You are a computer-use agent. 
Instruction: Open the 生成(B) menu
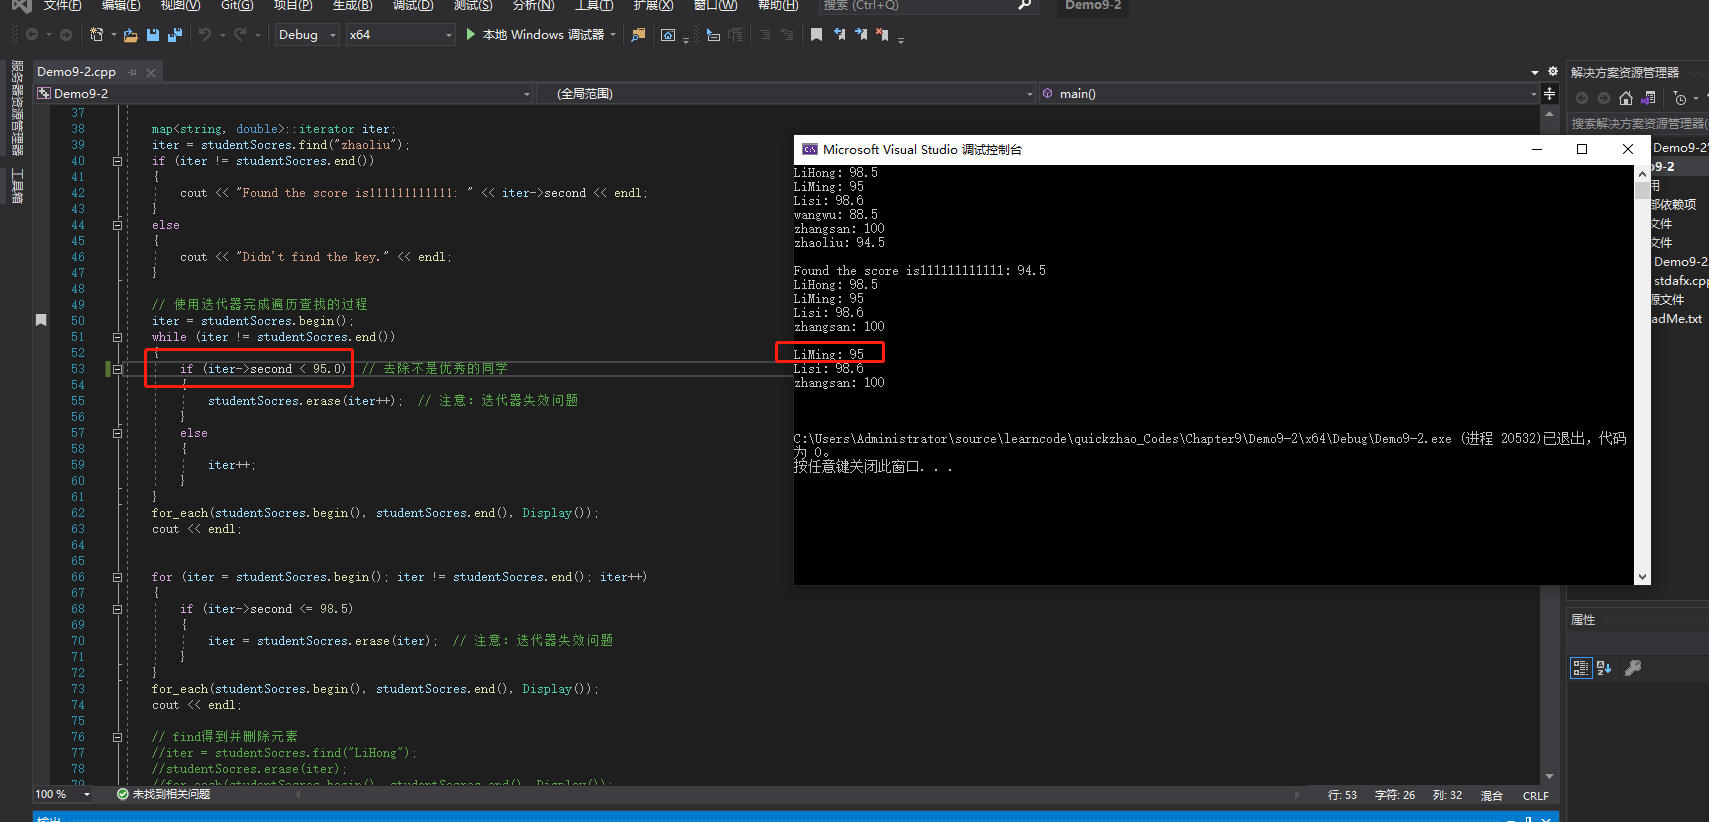coord(353,6)
